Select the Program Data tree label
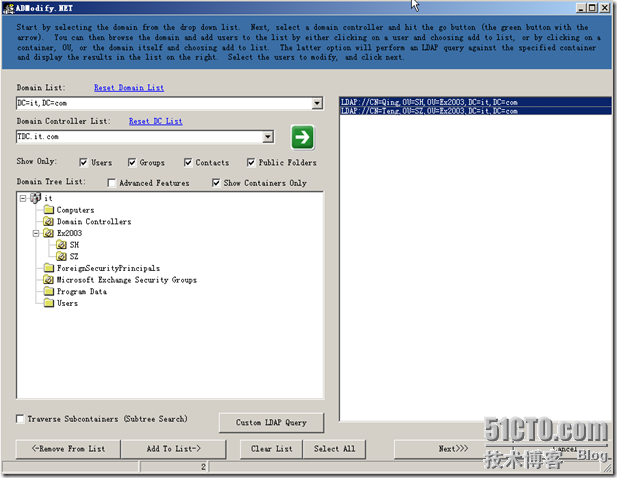The height and width of the screenshot is (478, 617). click(82, 292)
